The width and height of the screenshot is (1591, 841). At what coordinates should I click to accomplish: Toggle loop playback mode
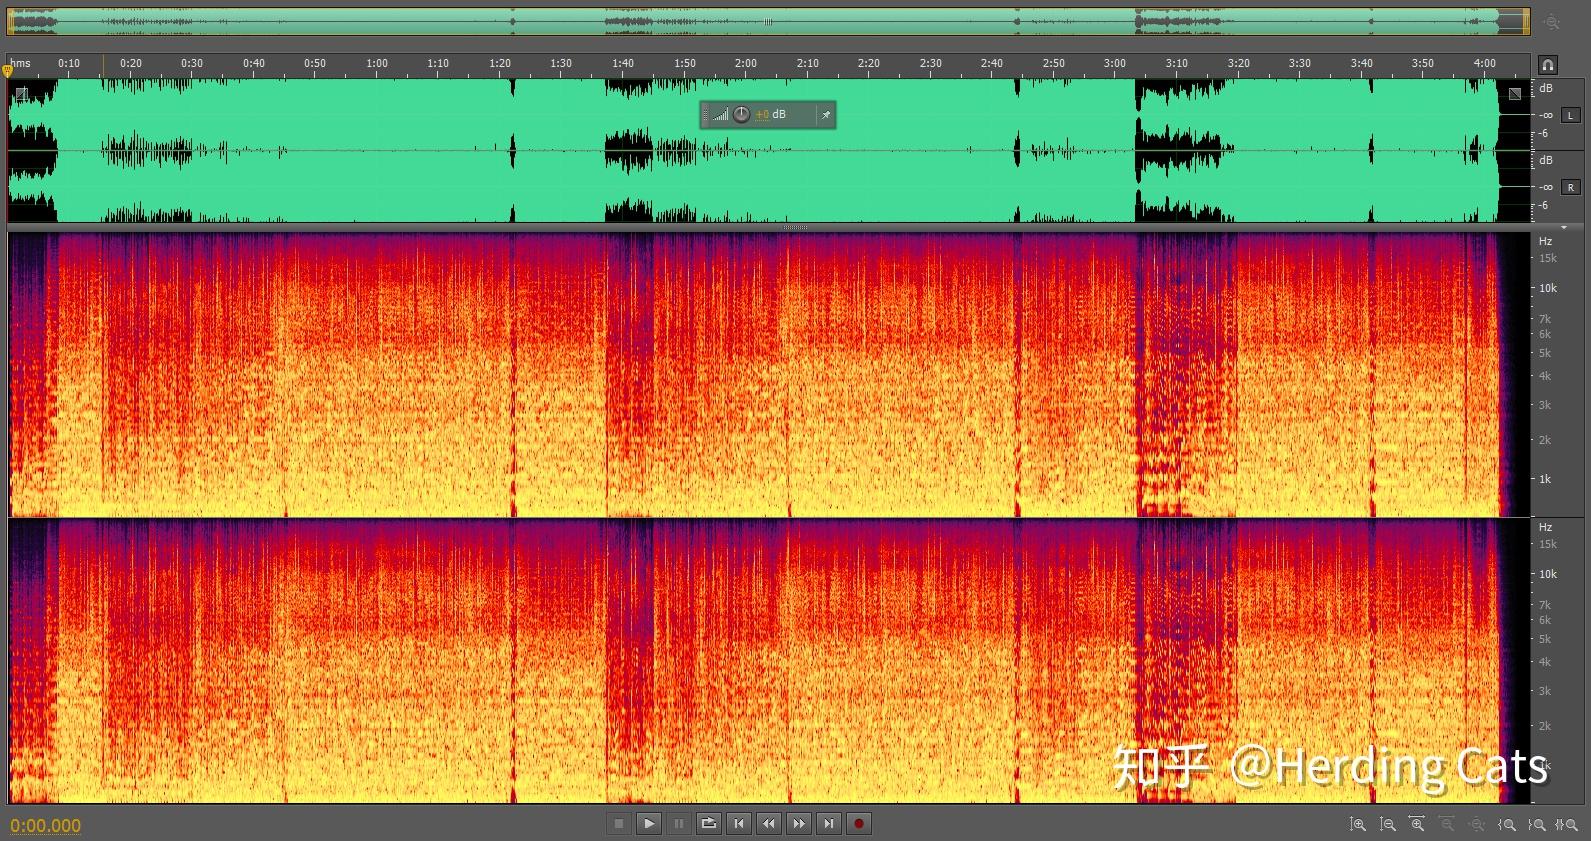point(709,824)
